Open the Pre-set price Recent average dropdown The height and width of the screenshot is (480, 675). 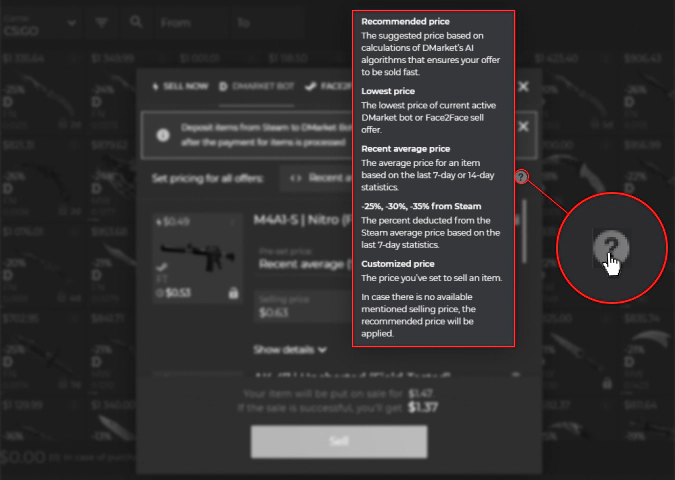pyautogui.click(x=305, y=259)
